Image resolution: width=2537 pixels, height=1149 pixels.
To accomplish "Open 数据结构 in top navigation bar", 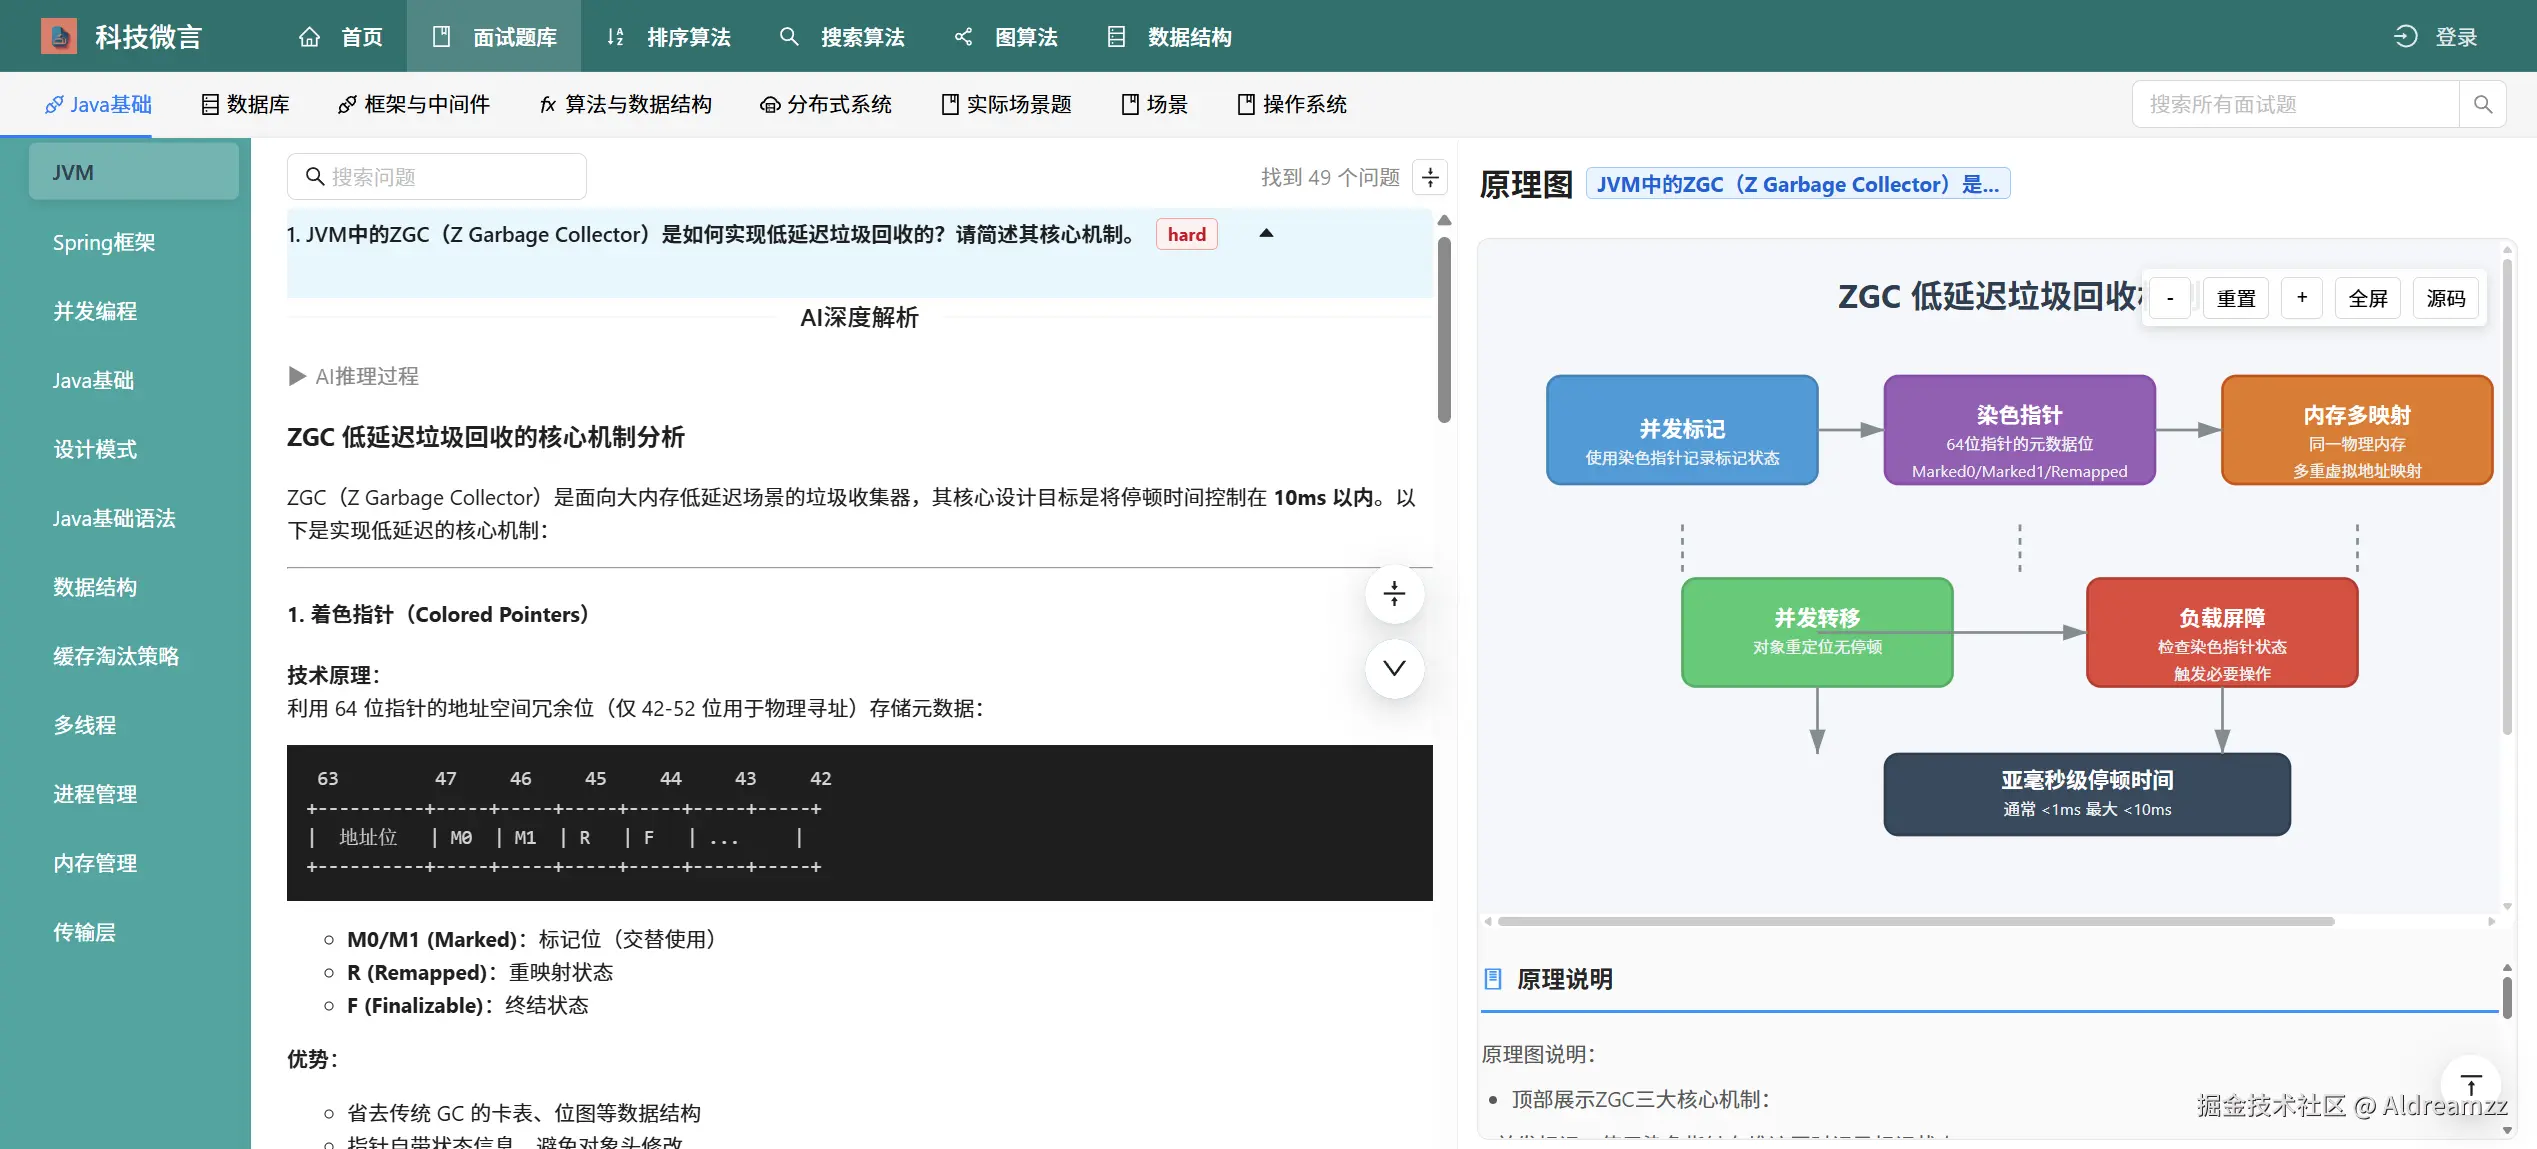I will [x=1169, y=37].
